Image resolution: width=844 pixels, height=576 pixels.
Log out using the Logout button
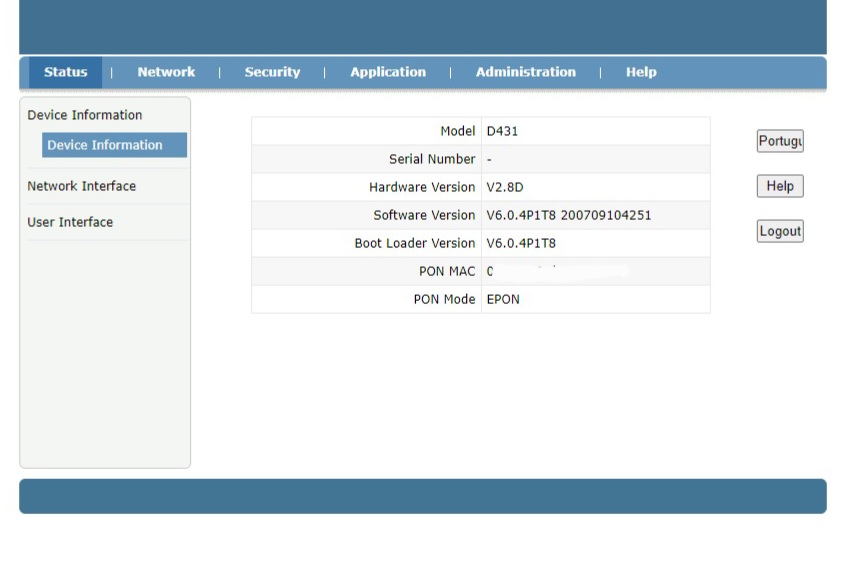point(780,231)
